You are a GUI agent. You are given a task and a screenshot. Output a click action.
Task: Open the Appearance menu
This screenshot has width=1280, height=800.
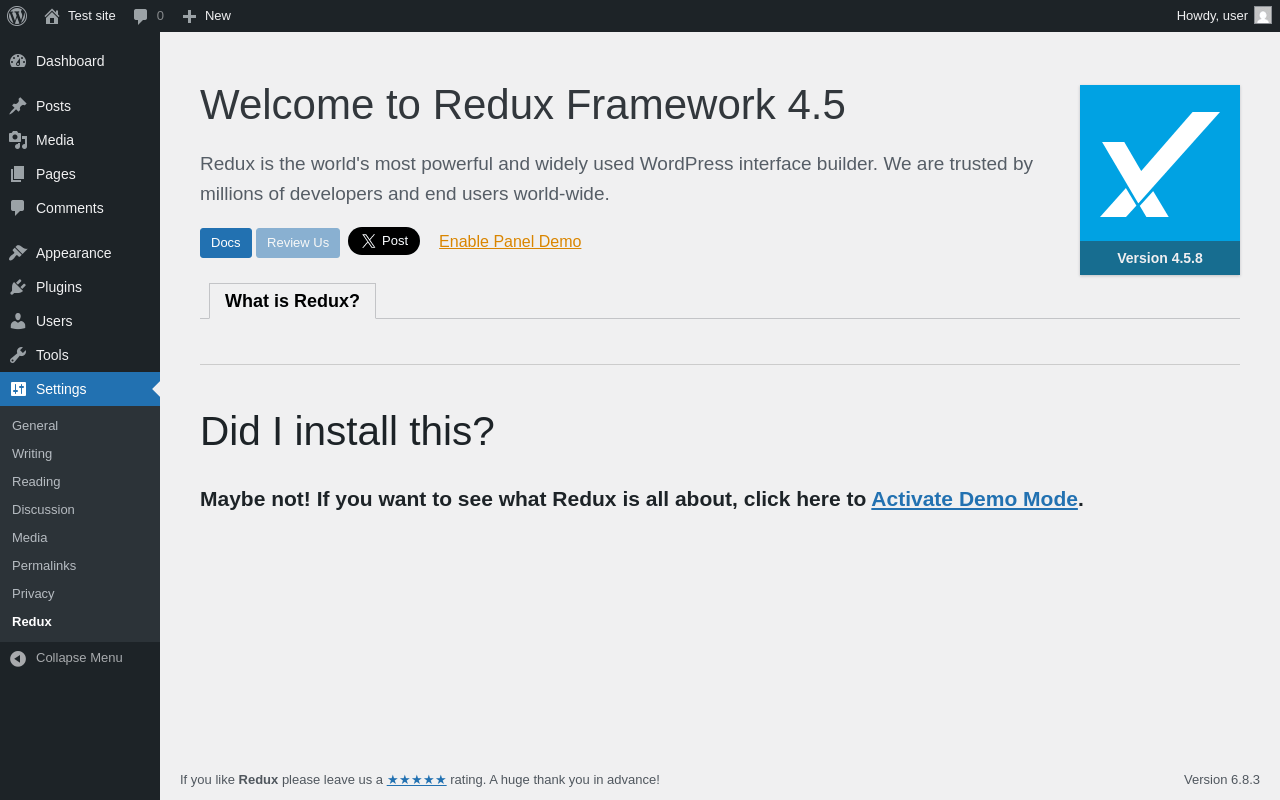pos(73,253)
